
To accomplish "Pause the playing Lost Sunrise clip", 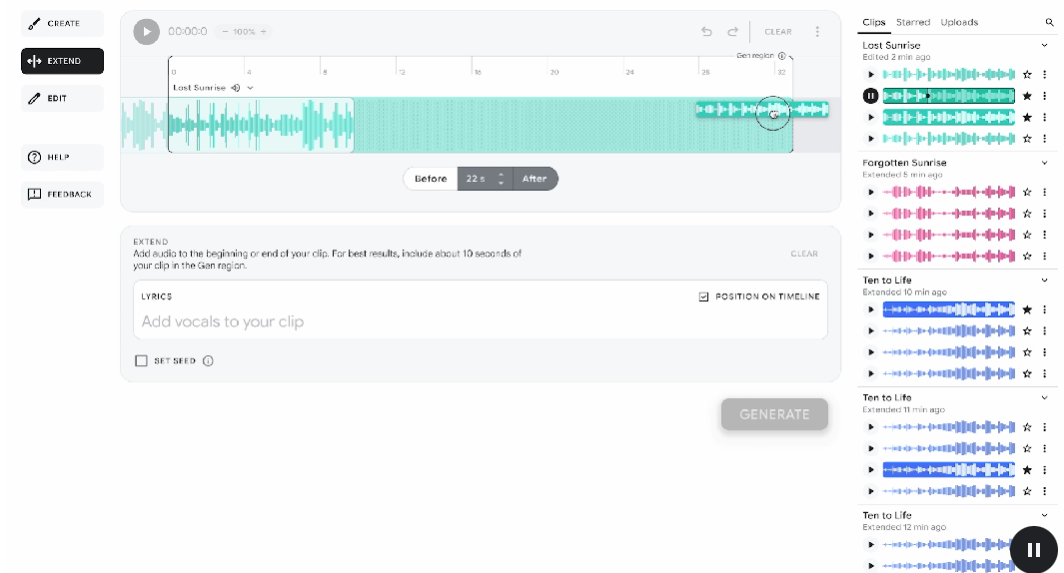I will [x=870, y=96].
